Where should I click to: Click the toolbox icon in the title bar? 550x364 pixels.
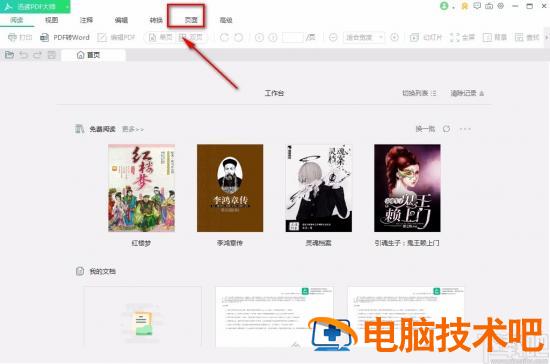point(489,6)
